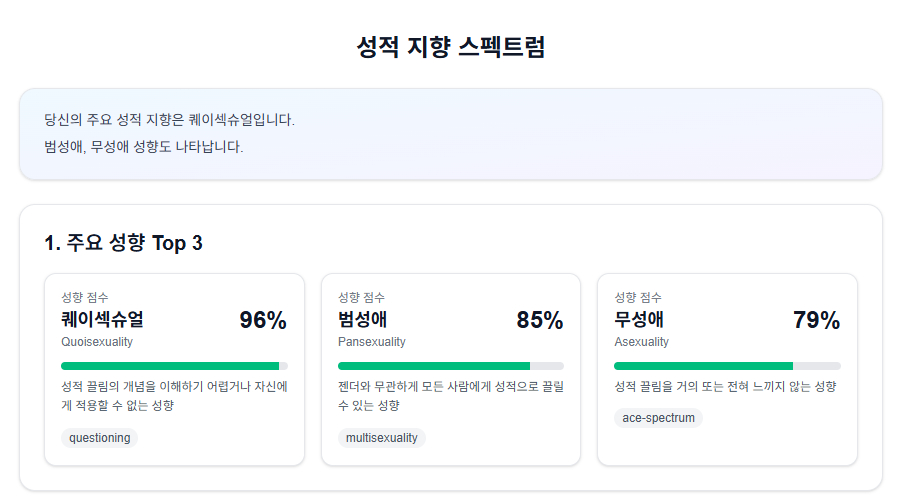Click the 무성애 progress bar

(x=727, y=366)
